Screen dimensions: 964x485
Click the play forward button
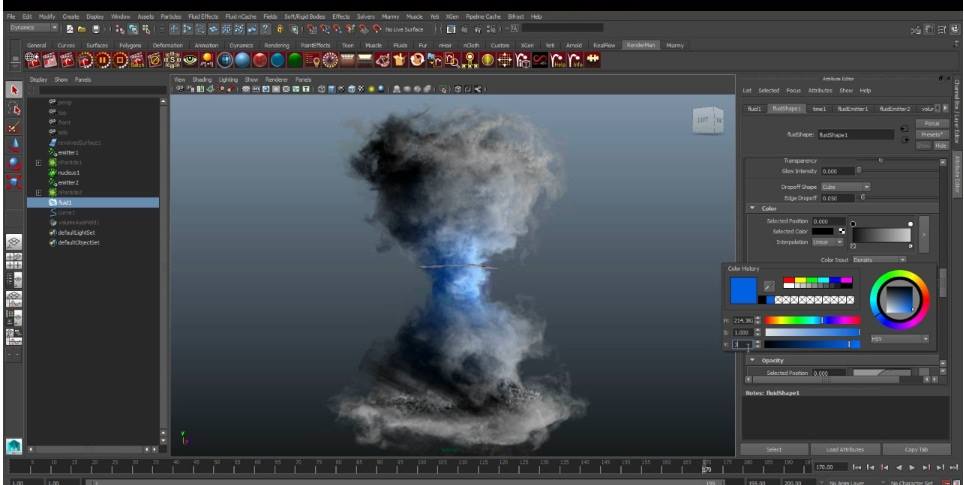click(912, 467)
